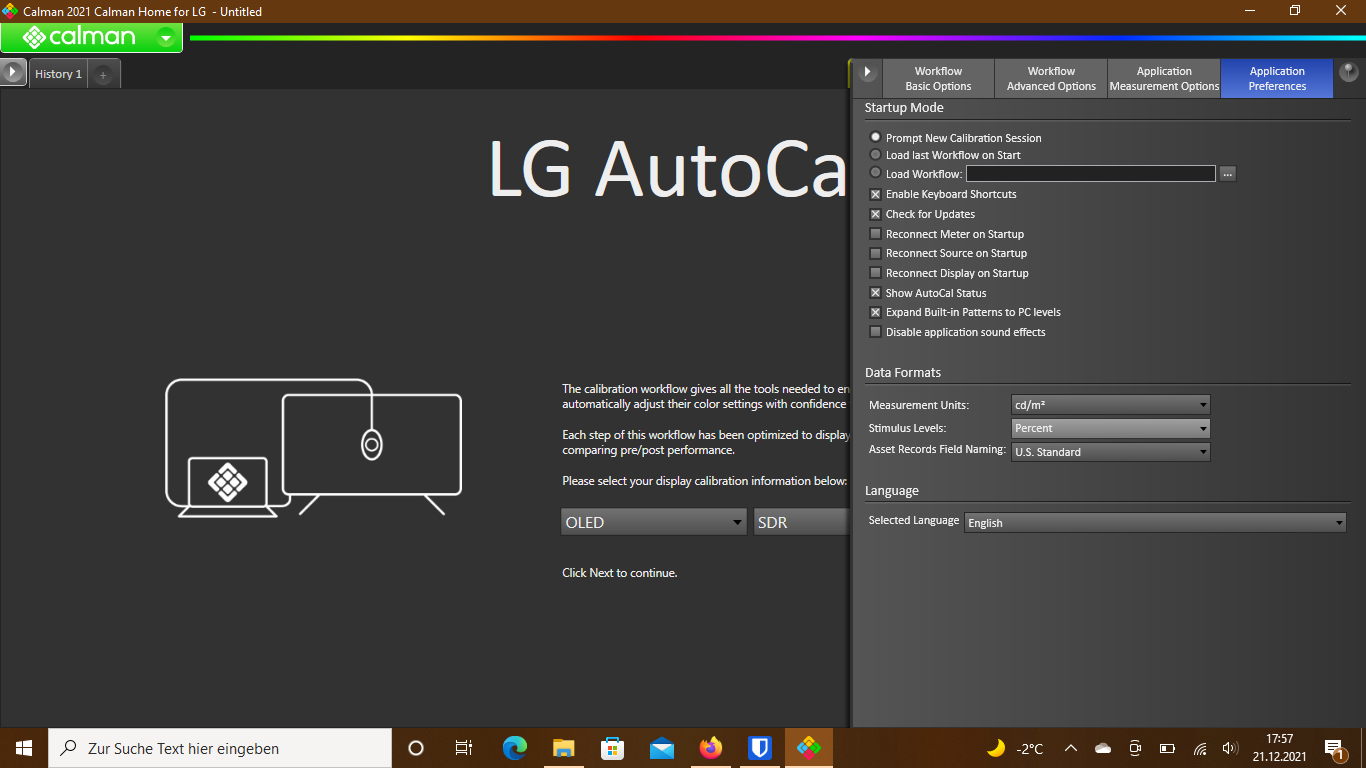Click the 'Selected Language' label
1366x768 pixels.
[914, 520]
